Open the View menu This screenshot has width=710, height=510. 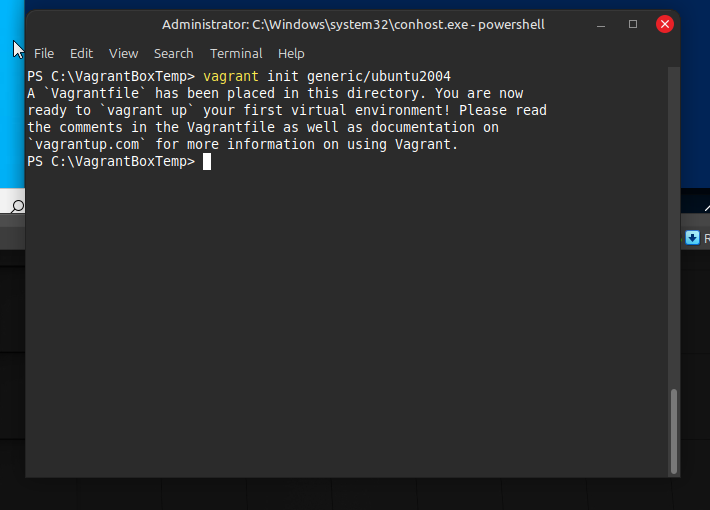coord(123,53)
